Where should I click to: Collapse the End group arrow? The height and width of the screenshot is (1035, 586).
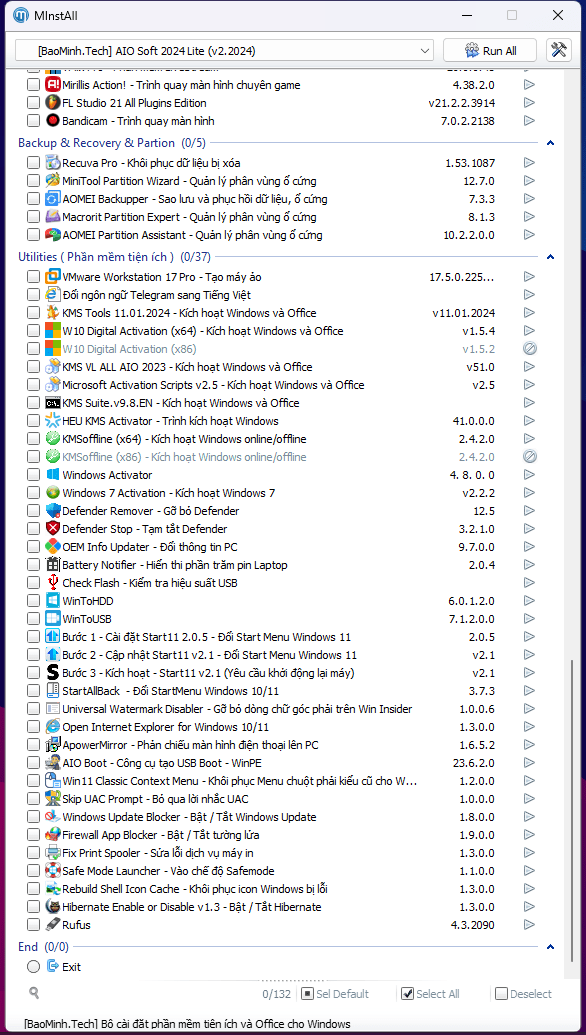(x=550, y=947)
